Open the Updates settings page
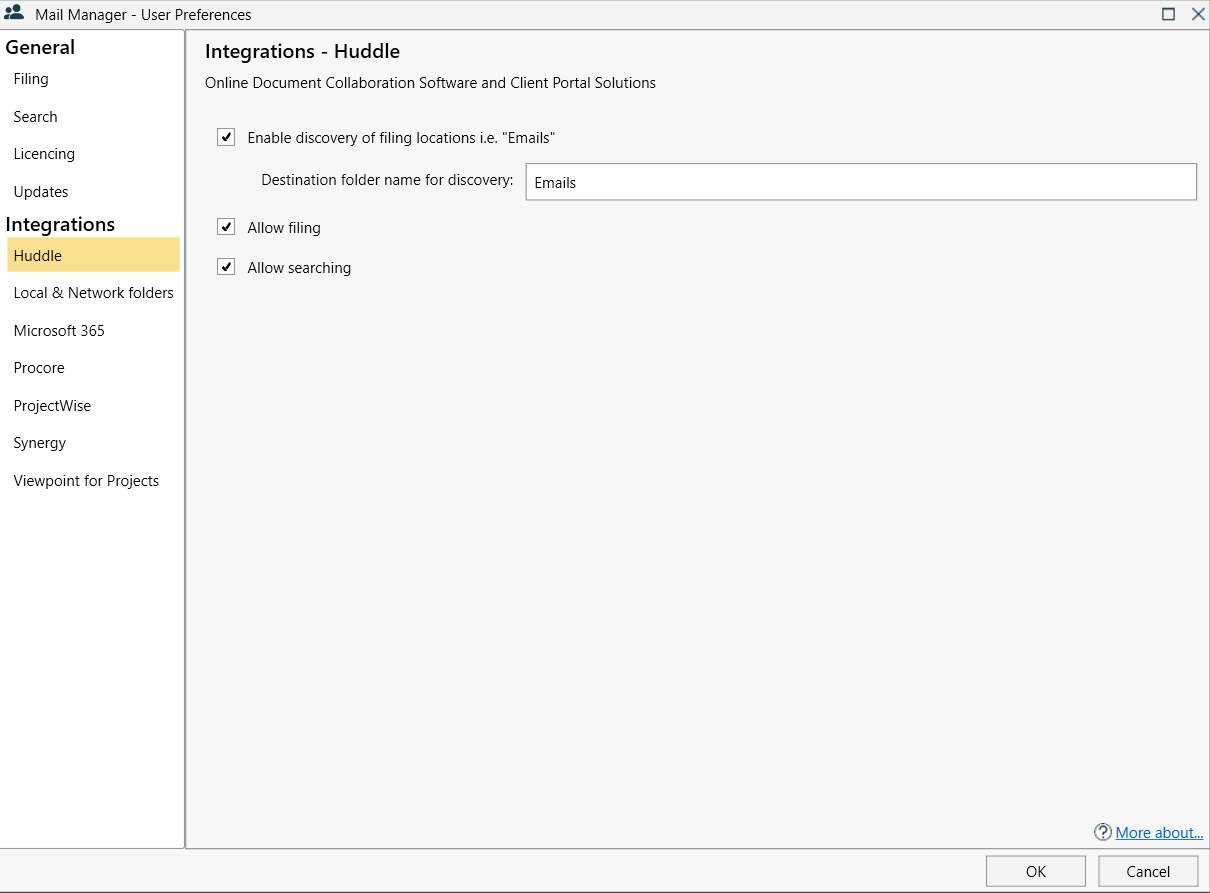The image size is (1210, 893). 41,191
